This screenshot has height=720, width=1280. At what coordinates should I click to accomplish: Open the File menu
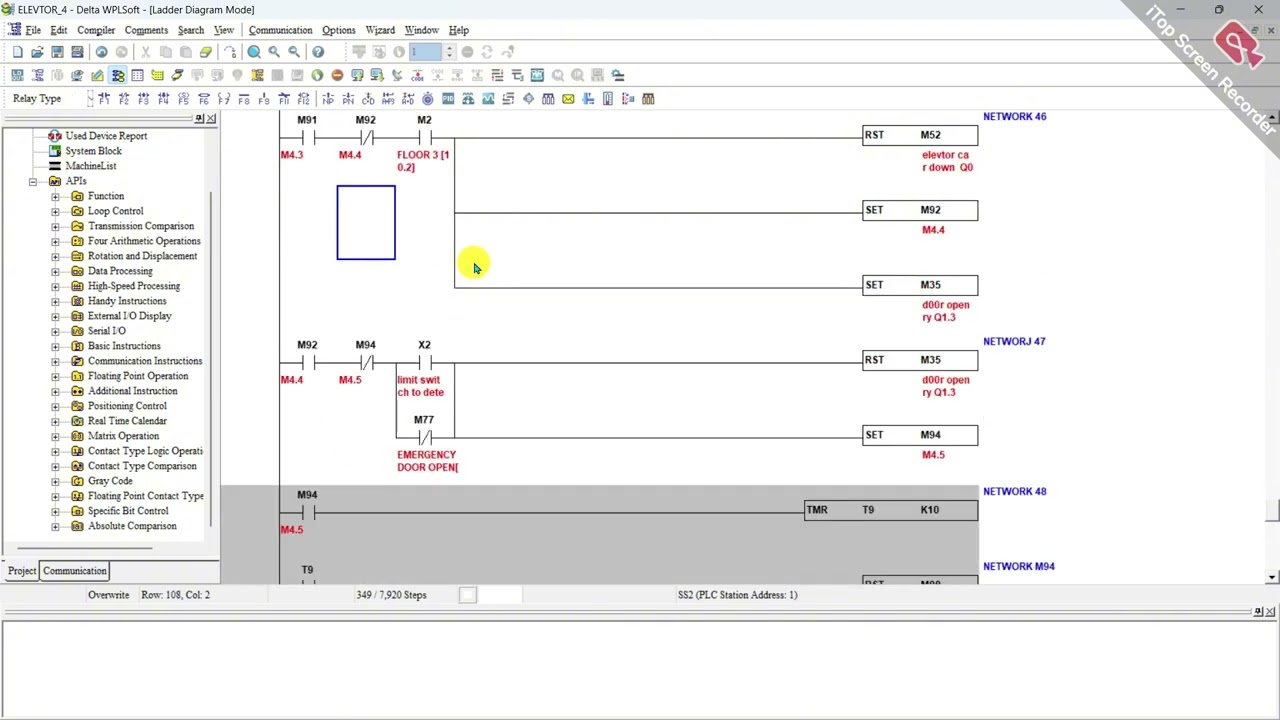[33, 30]
